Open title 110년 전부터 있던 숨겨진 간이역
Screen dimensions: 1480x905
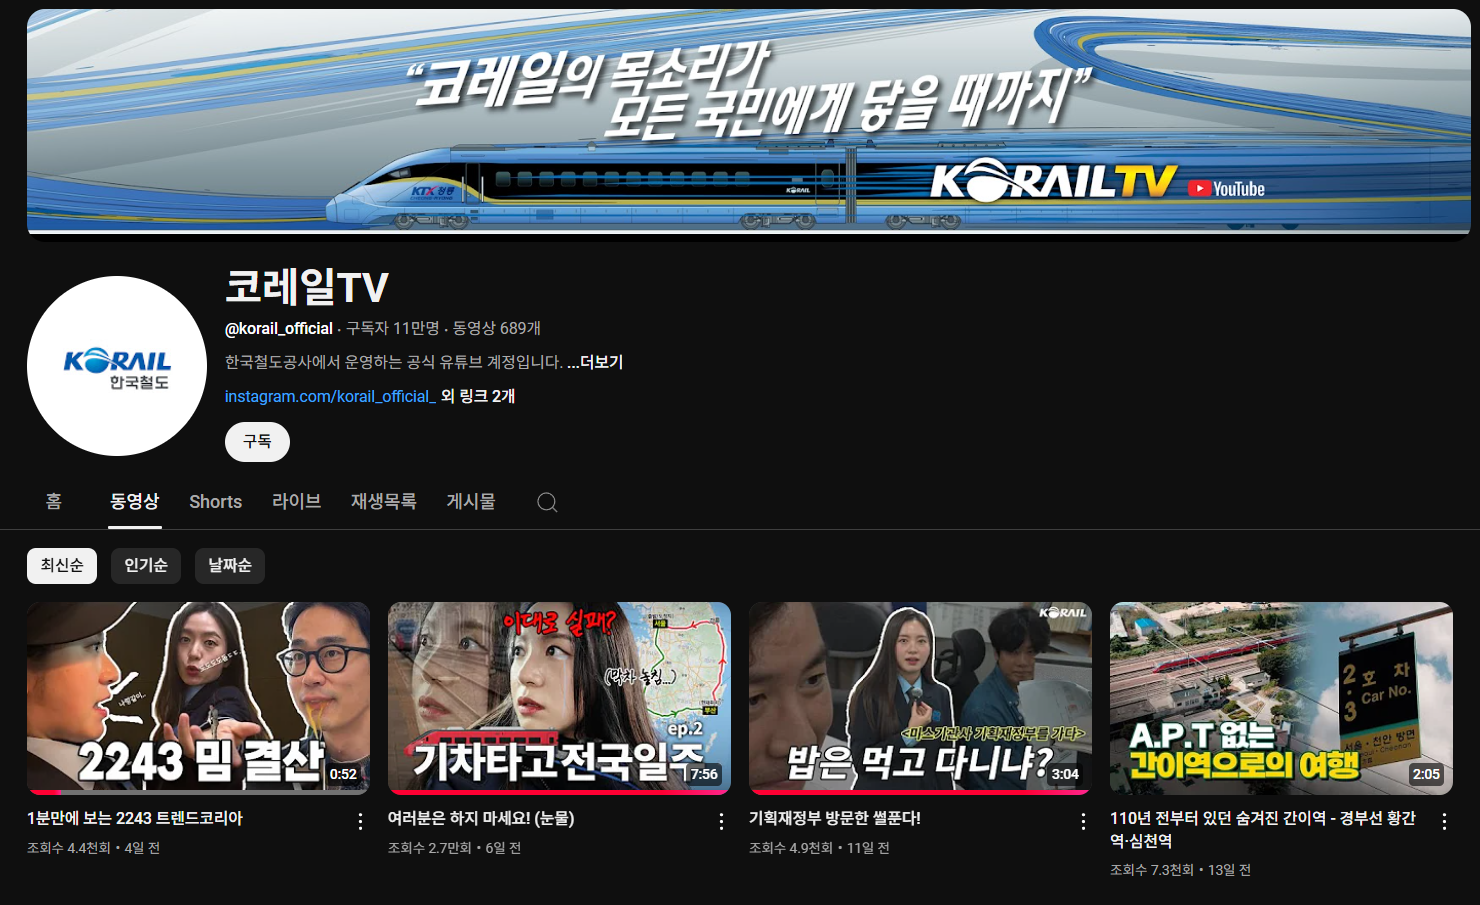pyautogui.click(x=1263, y=829)
